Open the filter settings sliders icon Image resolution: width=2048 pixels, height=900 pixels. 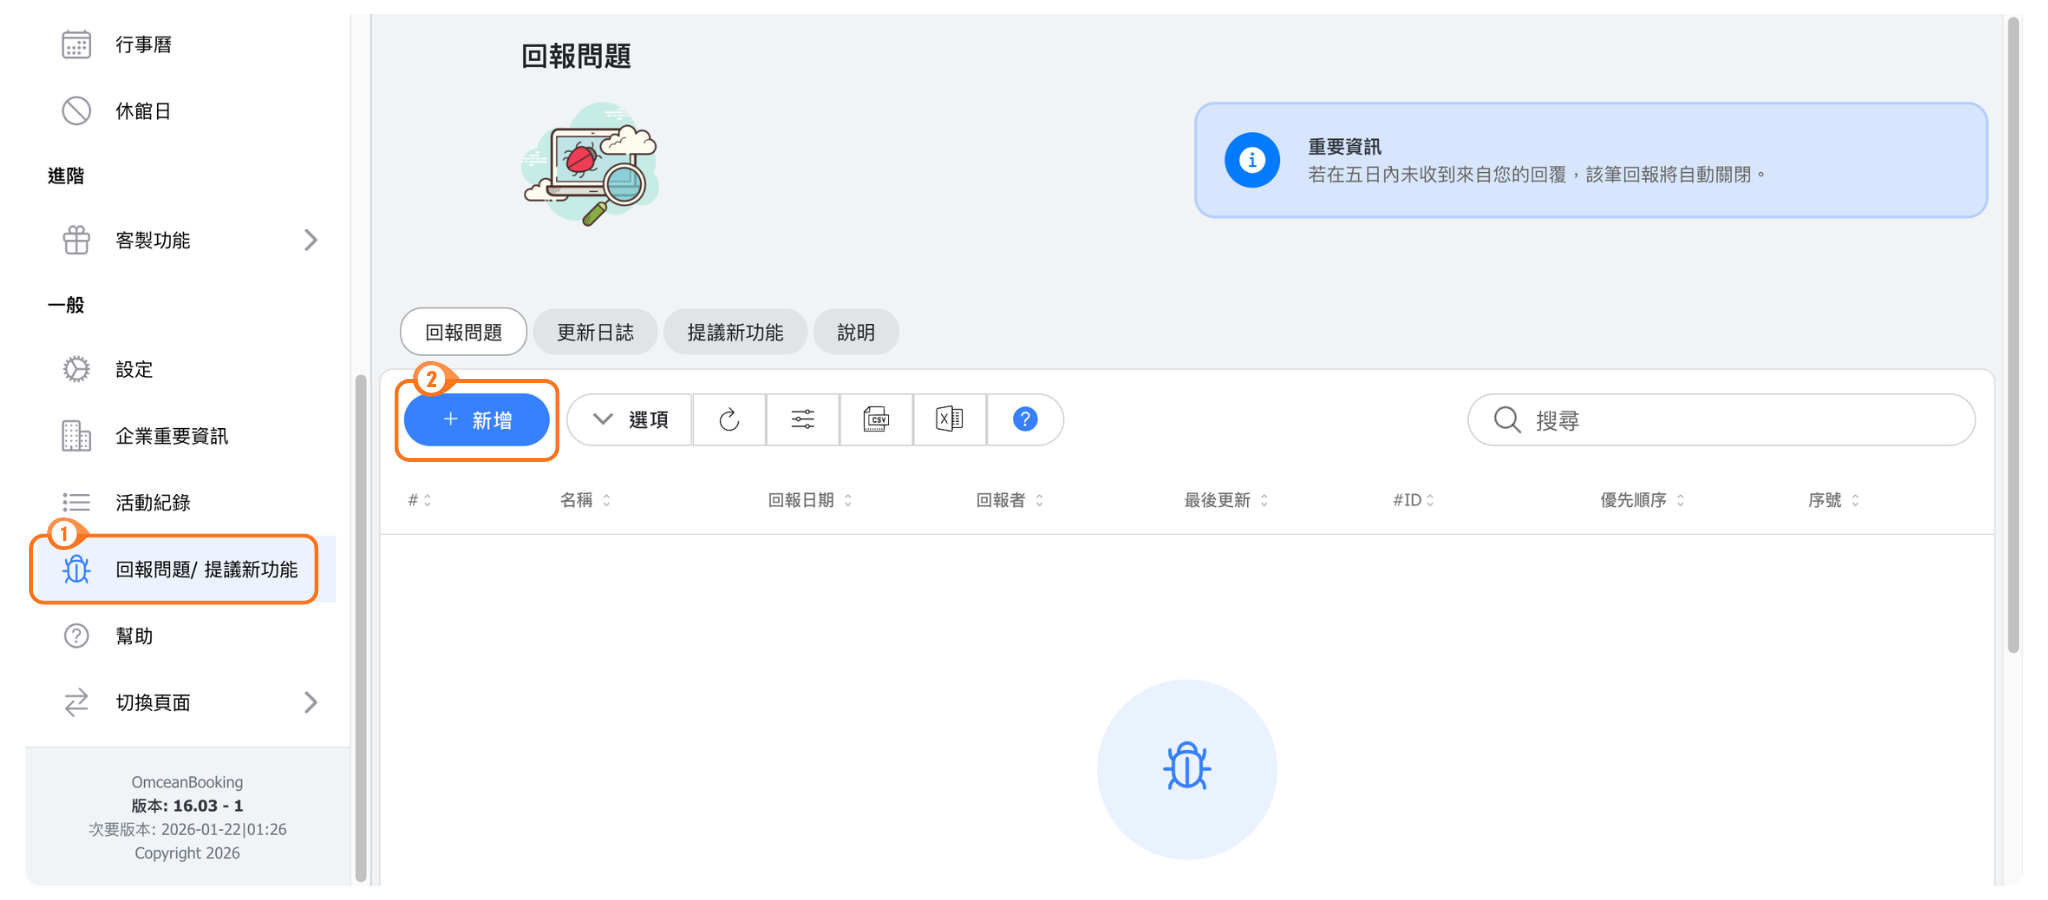tap(803, 420)
